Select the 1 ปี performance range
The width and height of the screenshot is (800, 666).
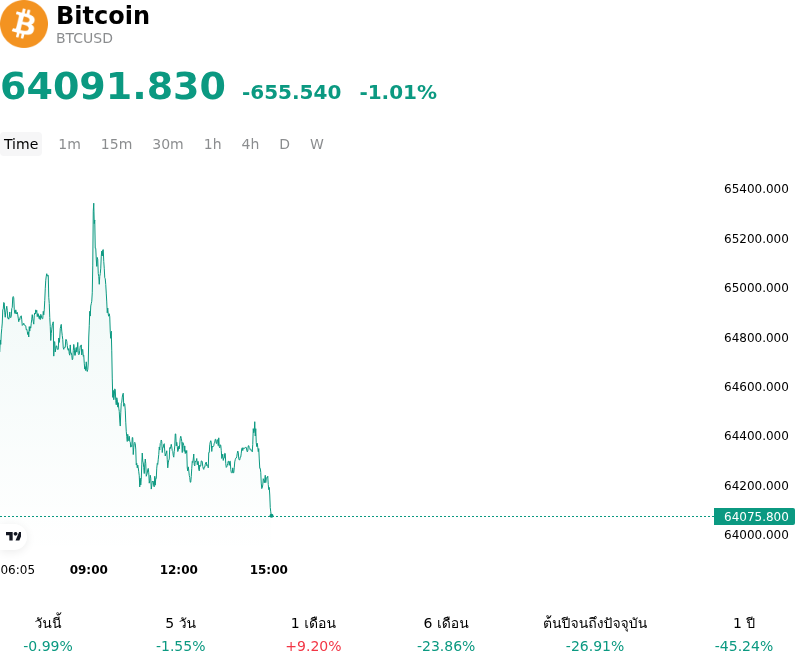click(744, 634)
